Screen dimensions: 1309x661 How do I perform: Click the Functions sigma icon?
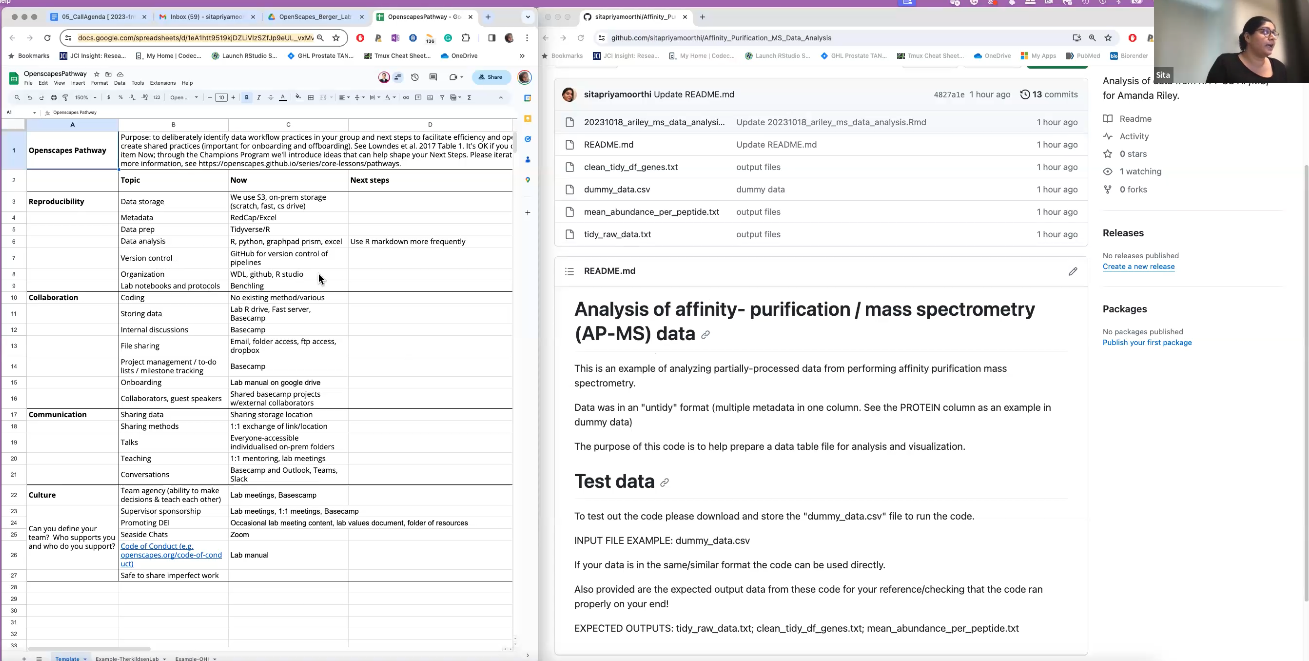(x=469, y=98)
